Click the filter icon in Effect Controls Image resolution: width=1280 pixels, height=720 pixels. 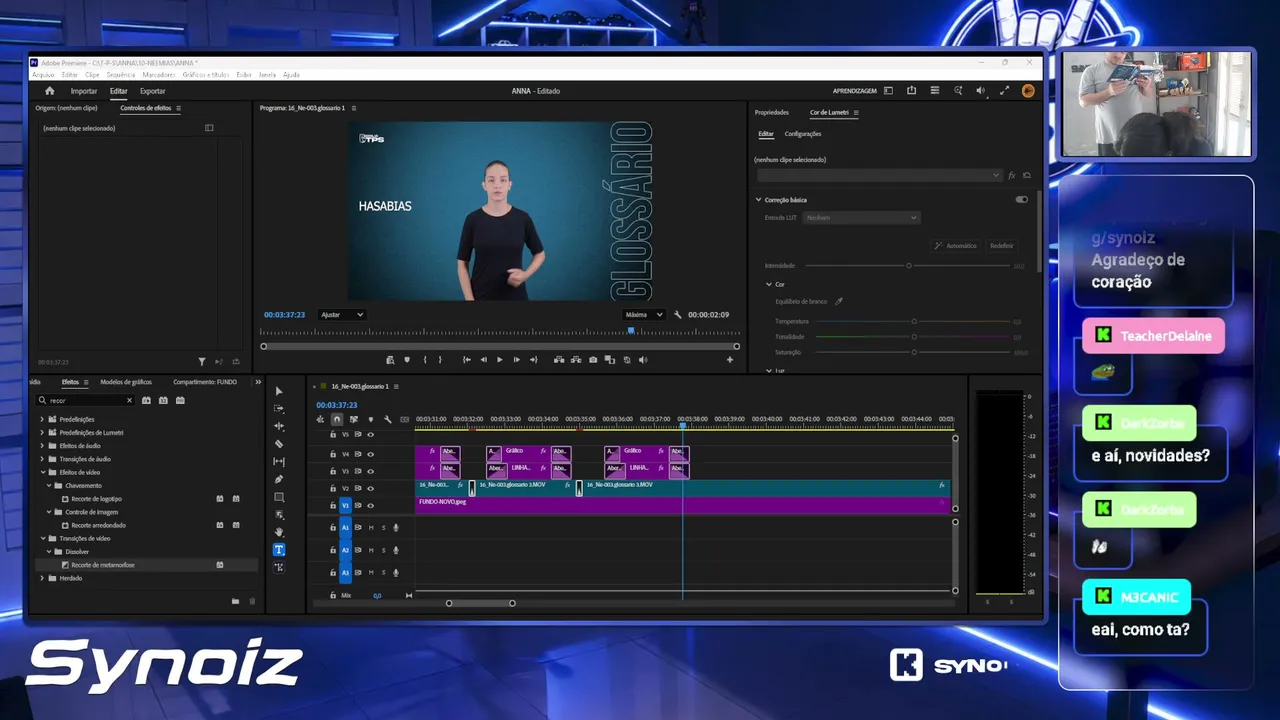(x=202, y=362)
